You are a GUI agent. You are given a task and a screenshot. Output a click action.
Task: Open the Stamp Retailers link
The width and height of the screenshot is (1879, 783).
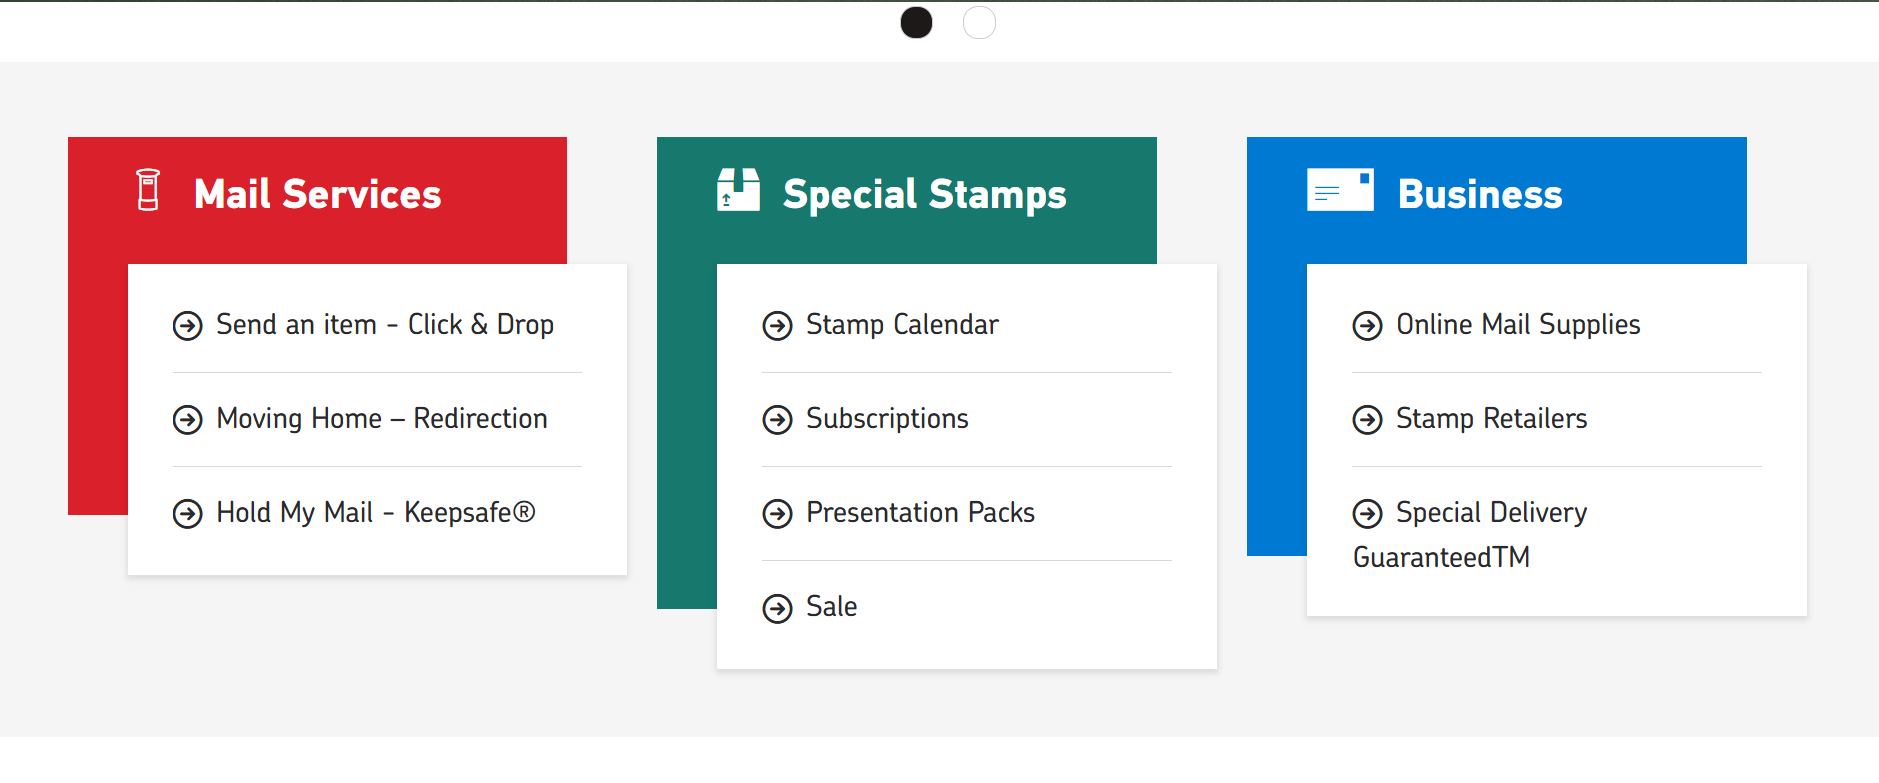[x=1491, y=419]
